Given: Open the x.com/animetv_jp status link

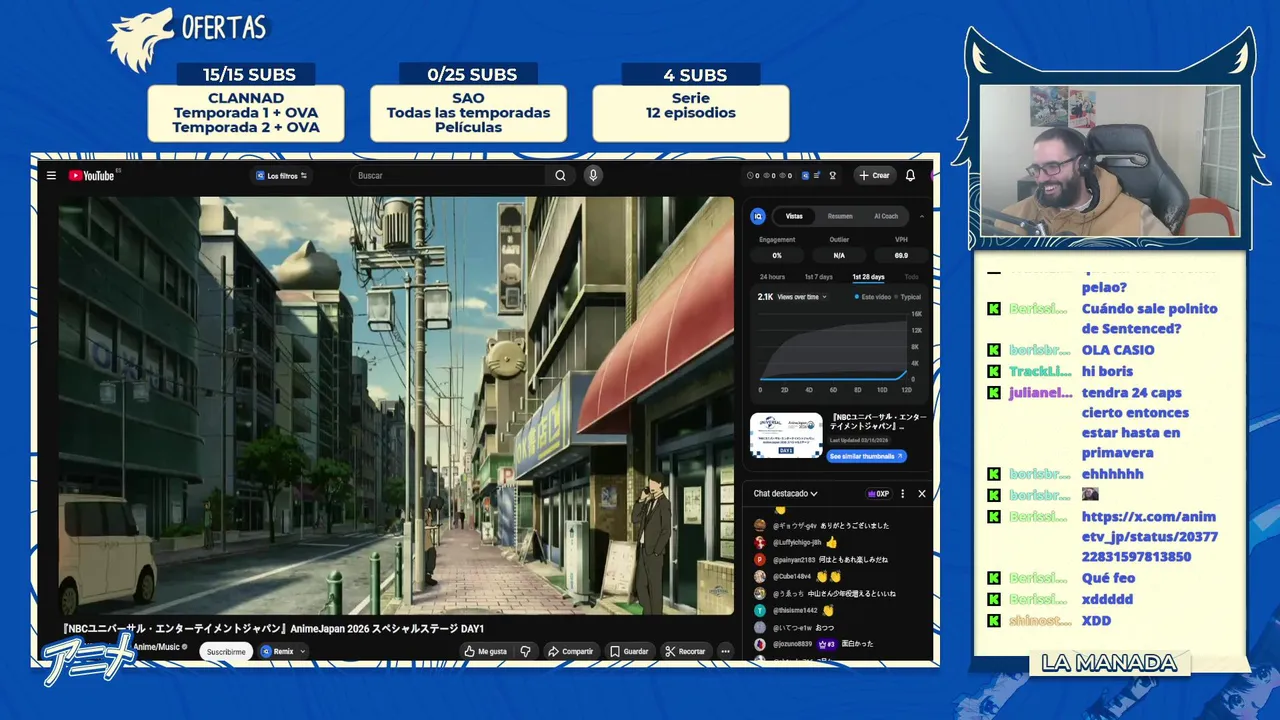Looking at the screenshot, I should (1149, 536).
